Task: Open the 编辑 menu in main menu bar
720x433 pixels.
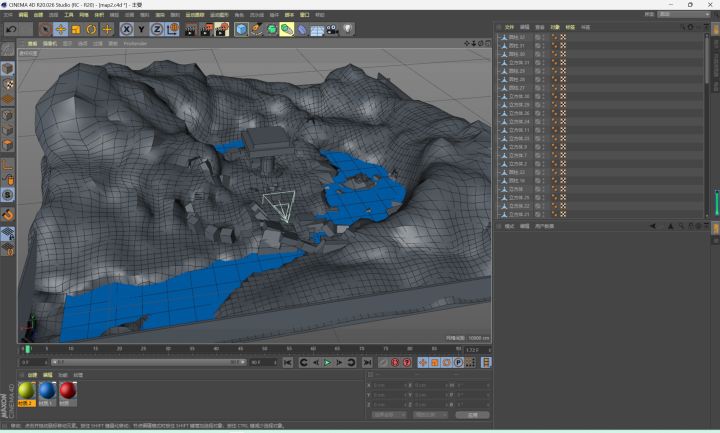Action: [x=23, y=15]
